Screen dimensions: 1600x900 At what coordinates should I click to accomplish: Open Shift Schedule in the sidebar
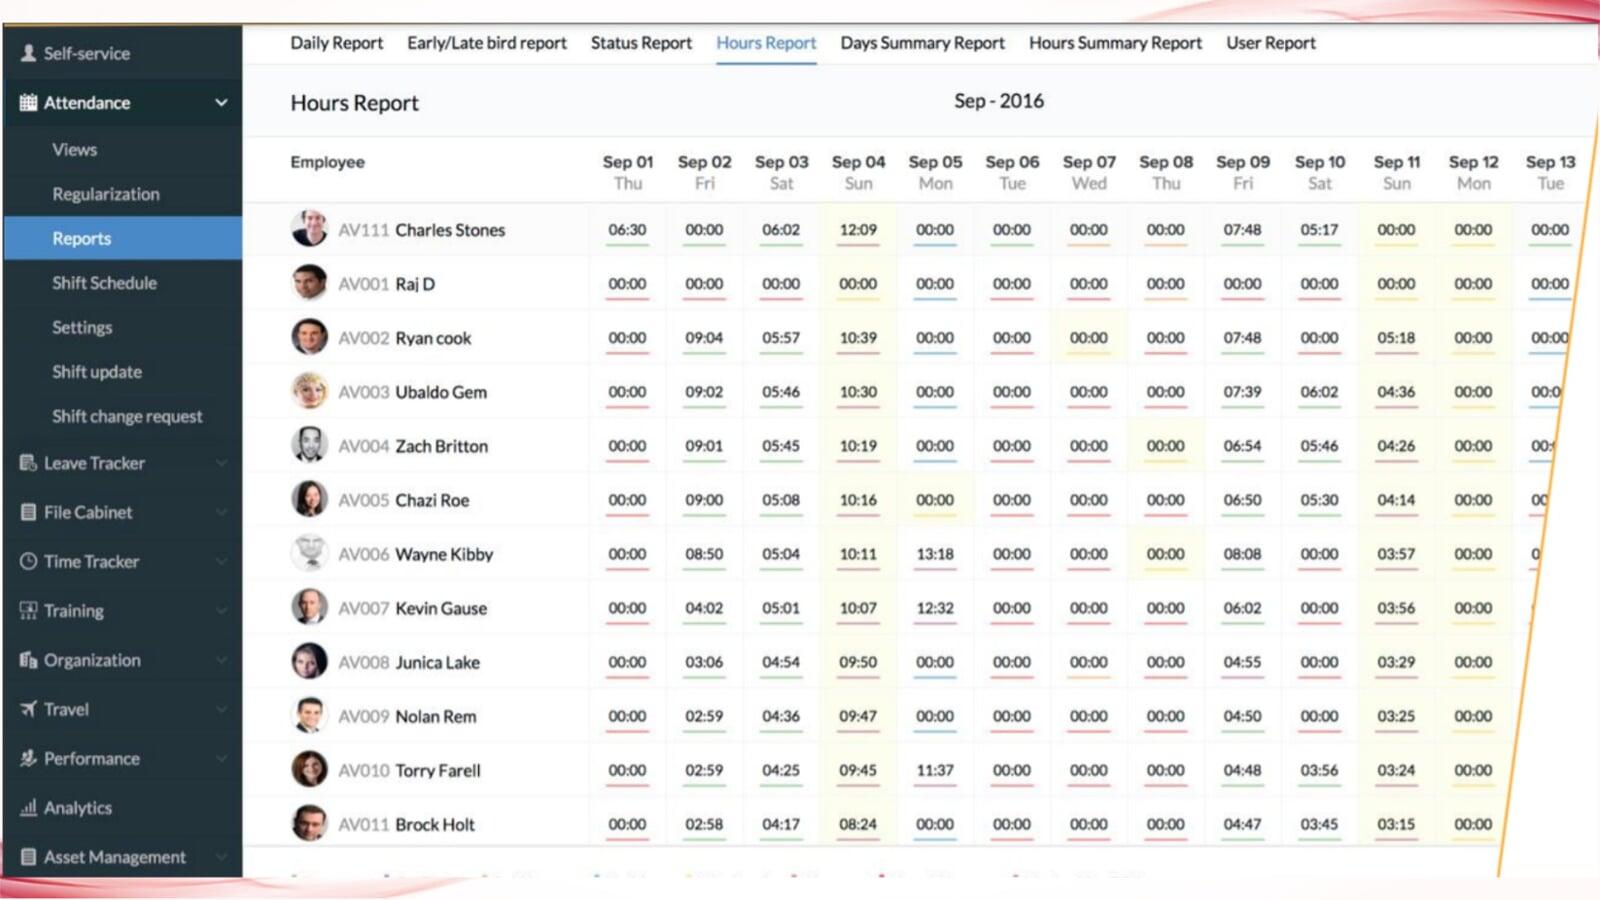[104, 283]
